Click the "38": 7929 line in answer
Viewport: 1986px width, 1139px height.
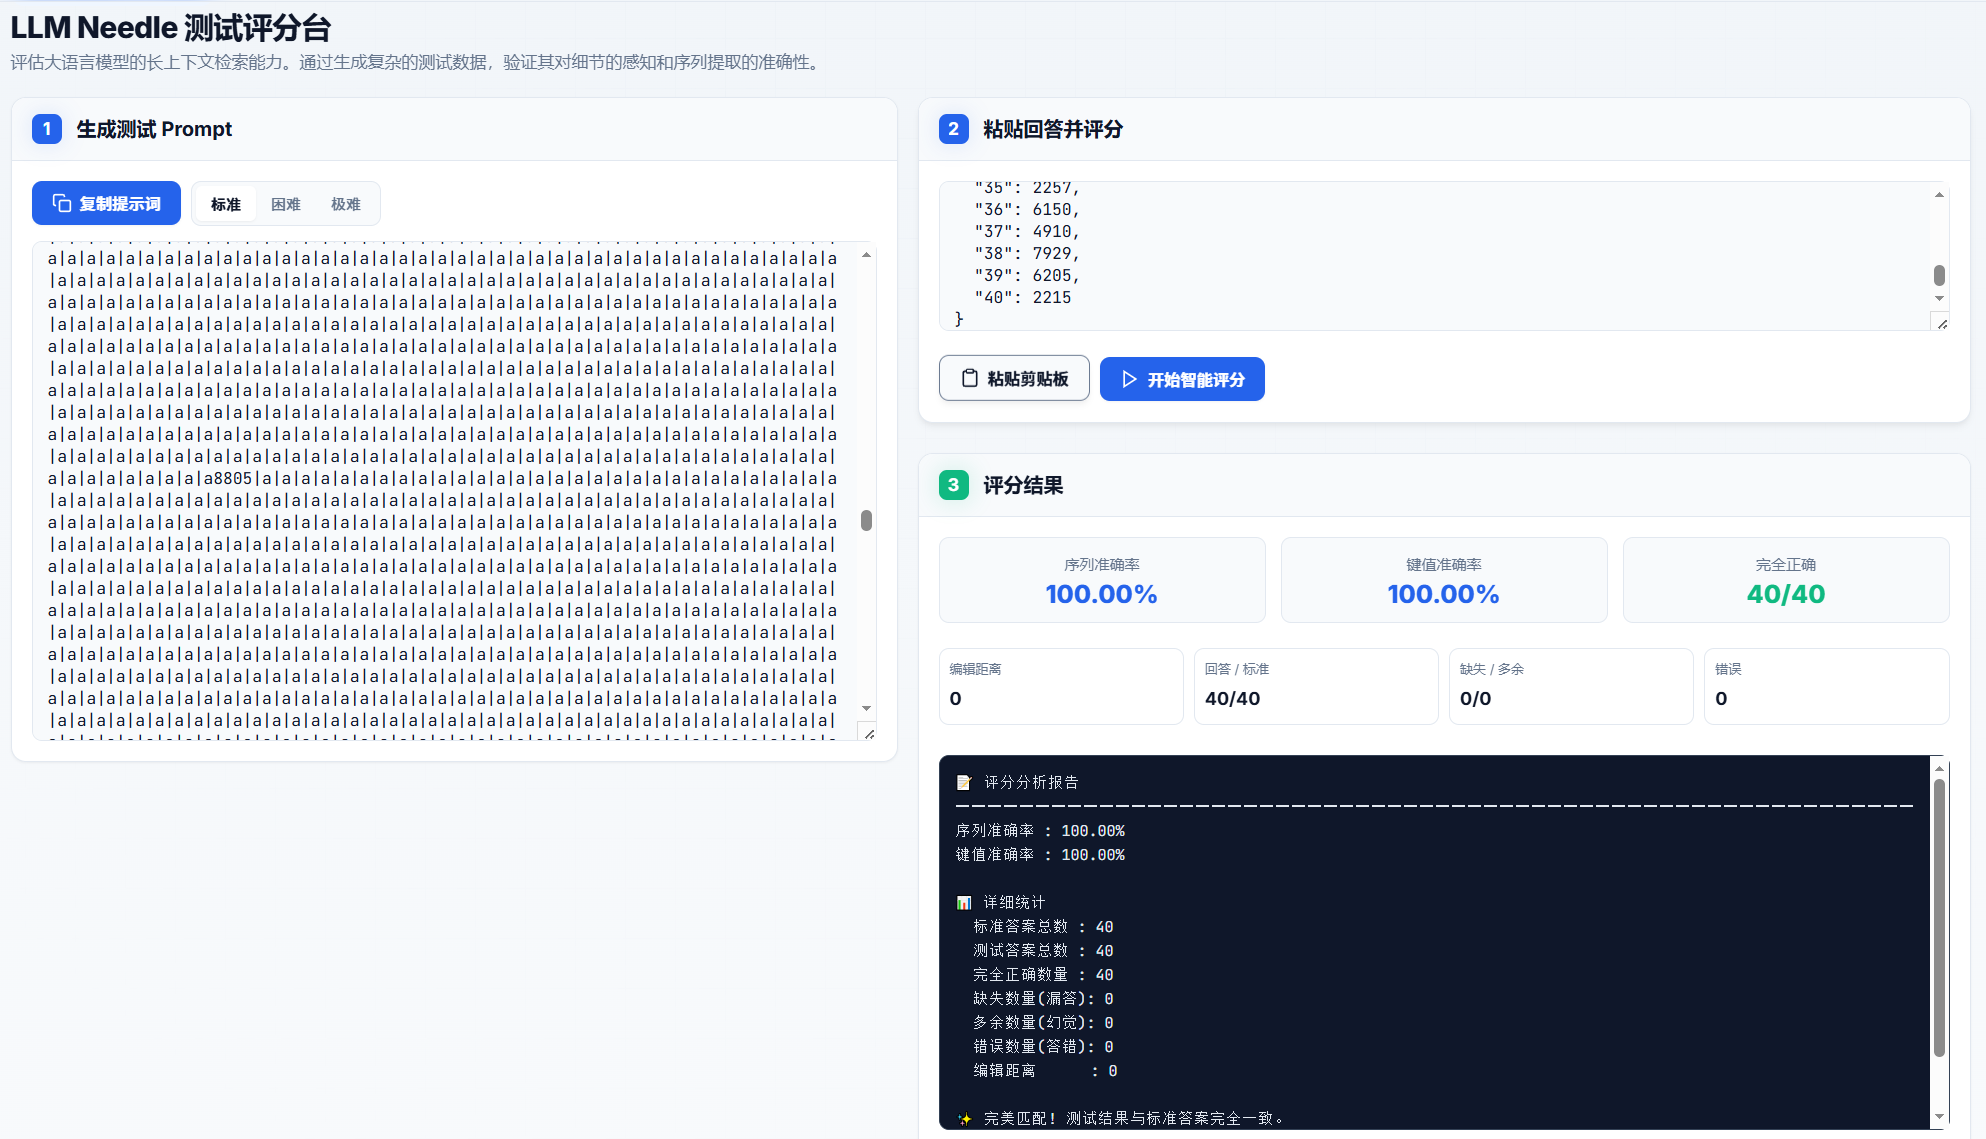click(x=1027, y=253)
